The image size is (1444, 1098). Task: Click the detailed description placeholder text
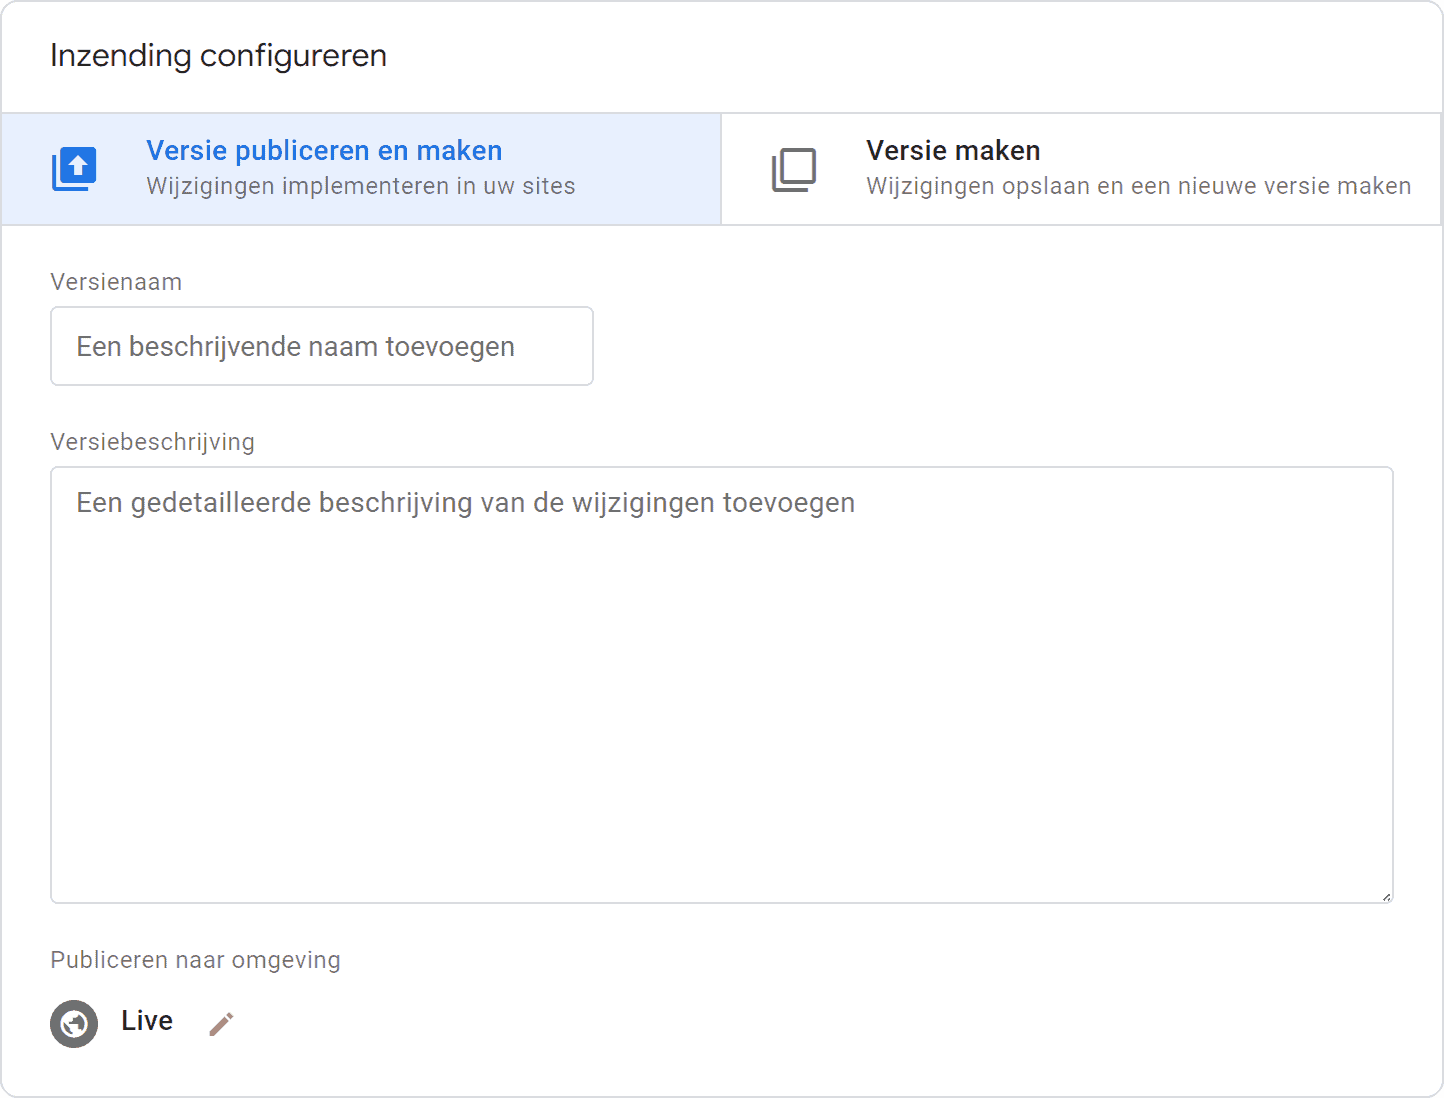click(464, 502)
